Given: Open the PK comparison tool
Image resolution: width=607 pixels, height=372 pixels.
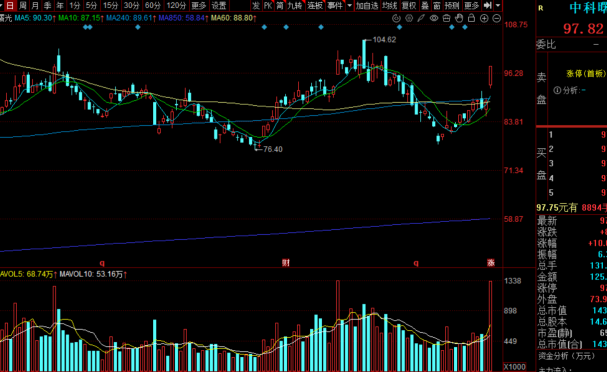Looking at the screenshot, I should (x=268, y=5).
